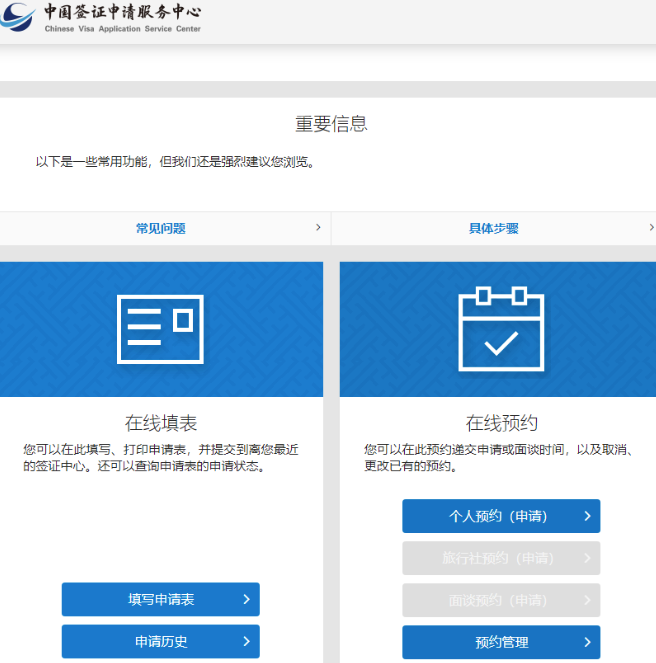Screen dimensions: 656x663
Task: Expand the chevron beside 常见问题
Action: 318,228
